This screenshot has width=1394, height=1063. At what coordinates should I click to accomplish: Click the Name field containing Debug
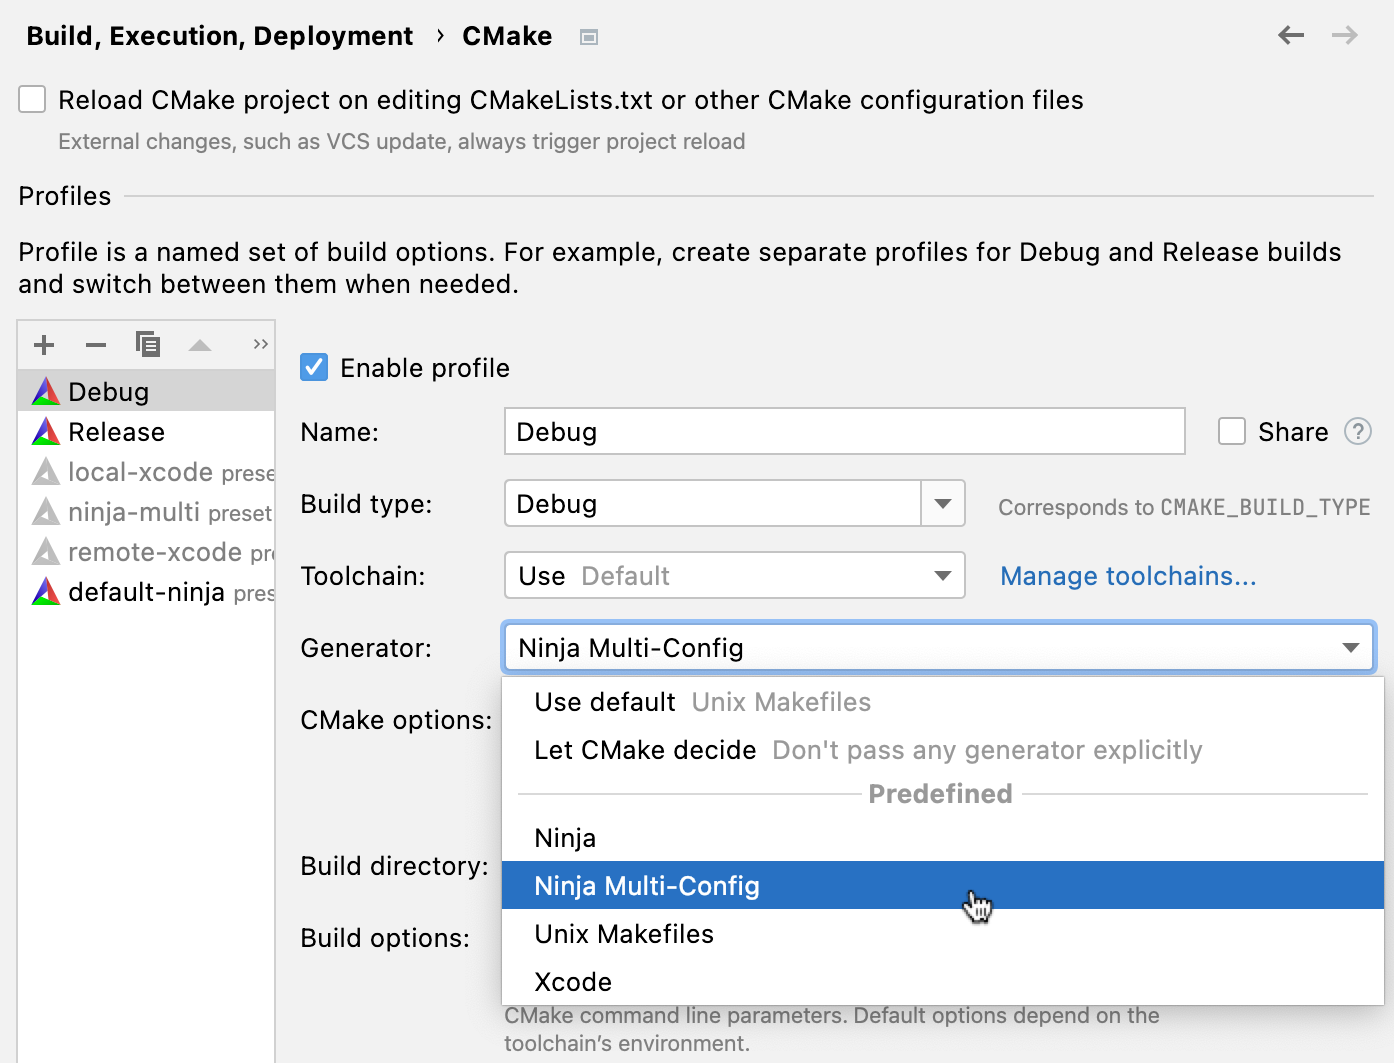click(x=845, y=431)
